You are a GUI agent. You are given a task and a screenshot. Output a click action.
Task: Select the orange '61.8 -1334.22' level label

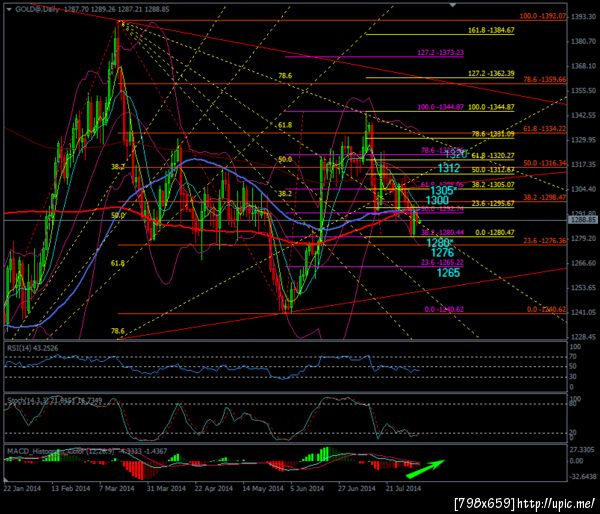pyautogui.click(x=545, y=129)
